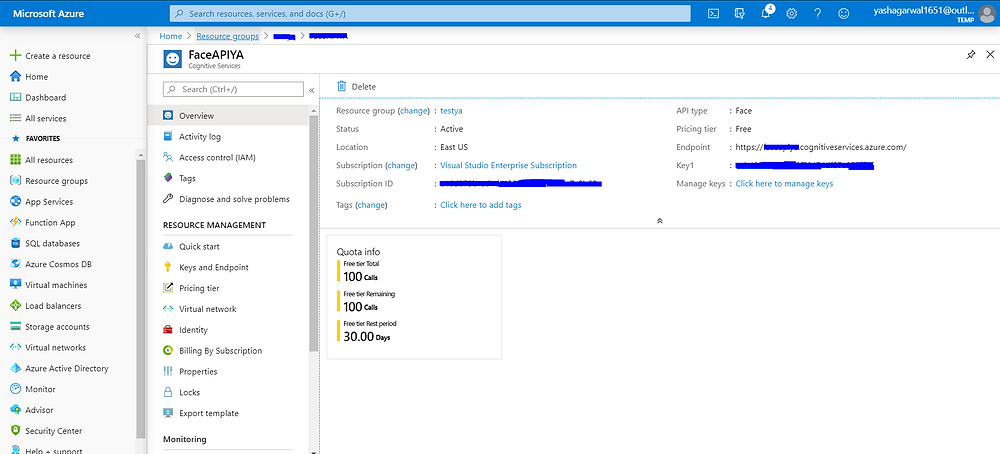Change the subscription
Viewport: 1000px width, 454px height.
401,165
